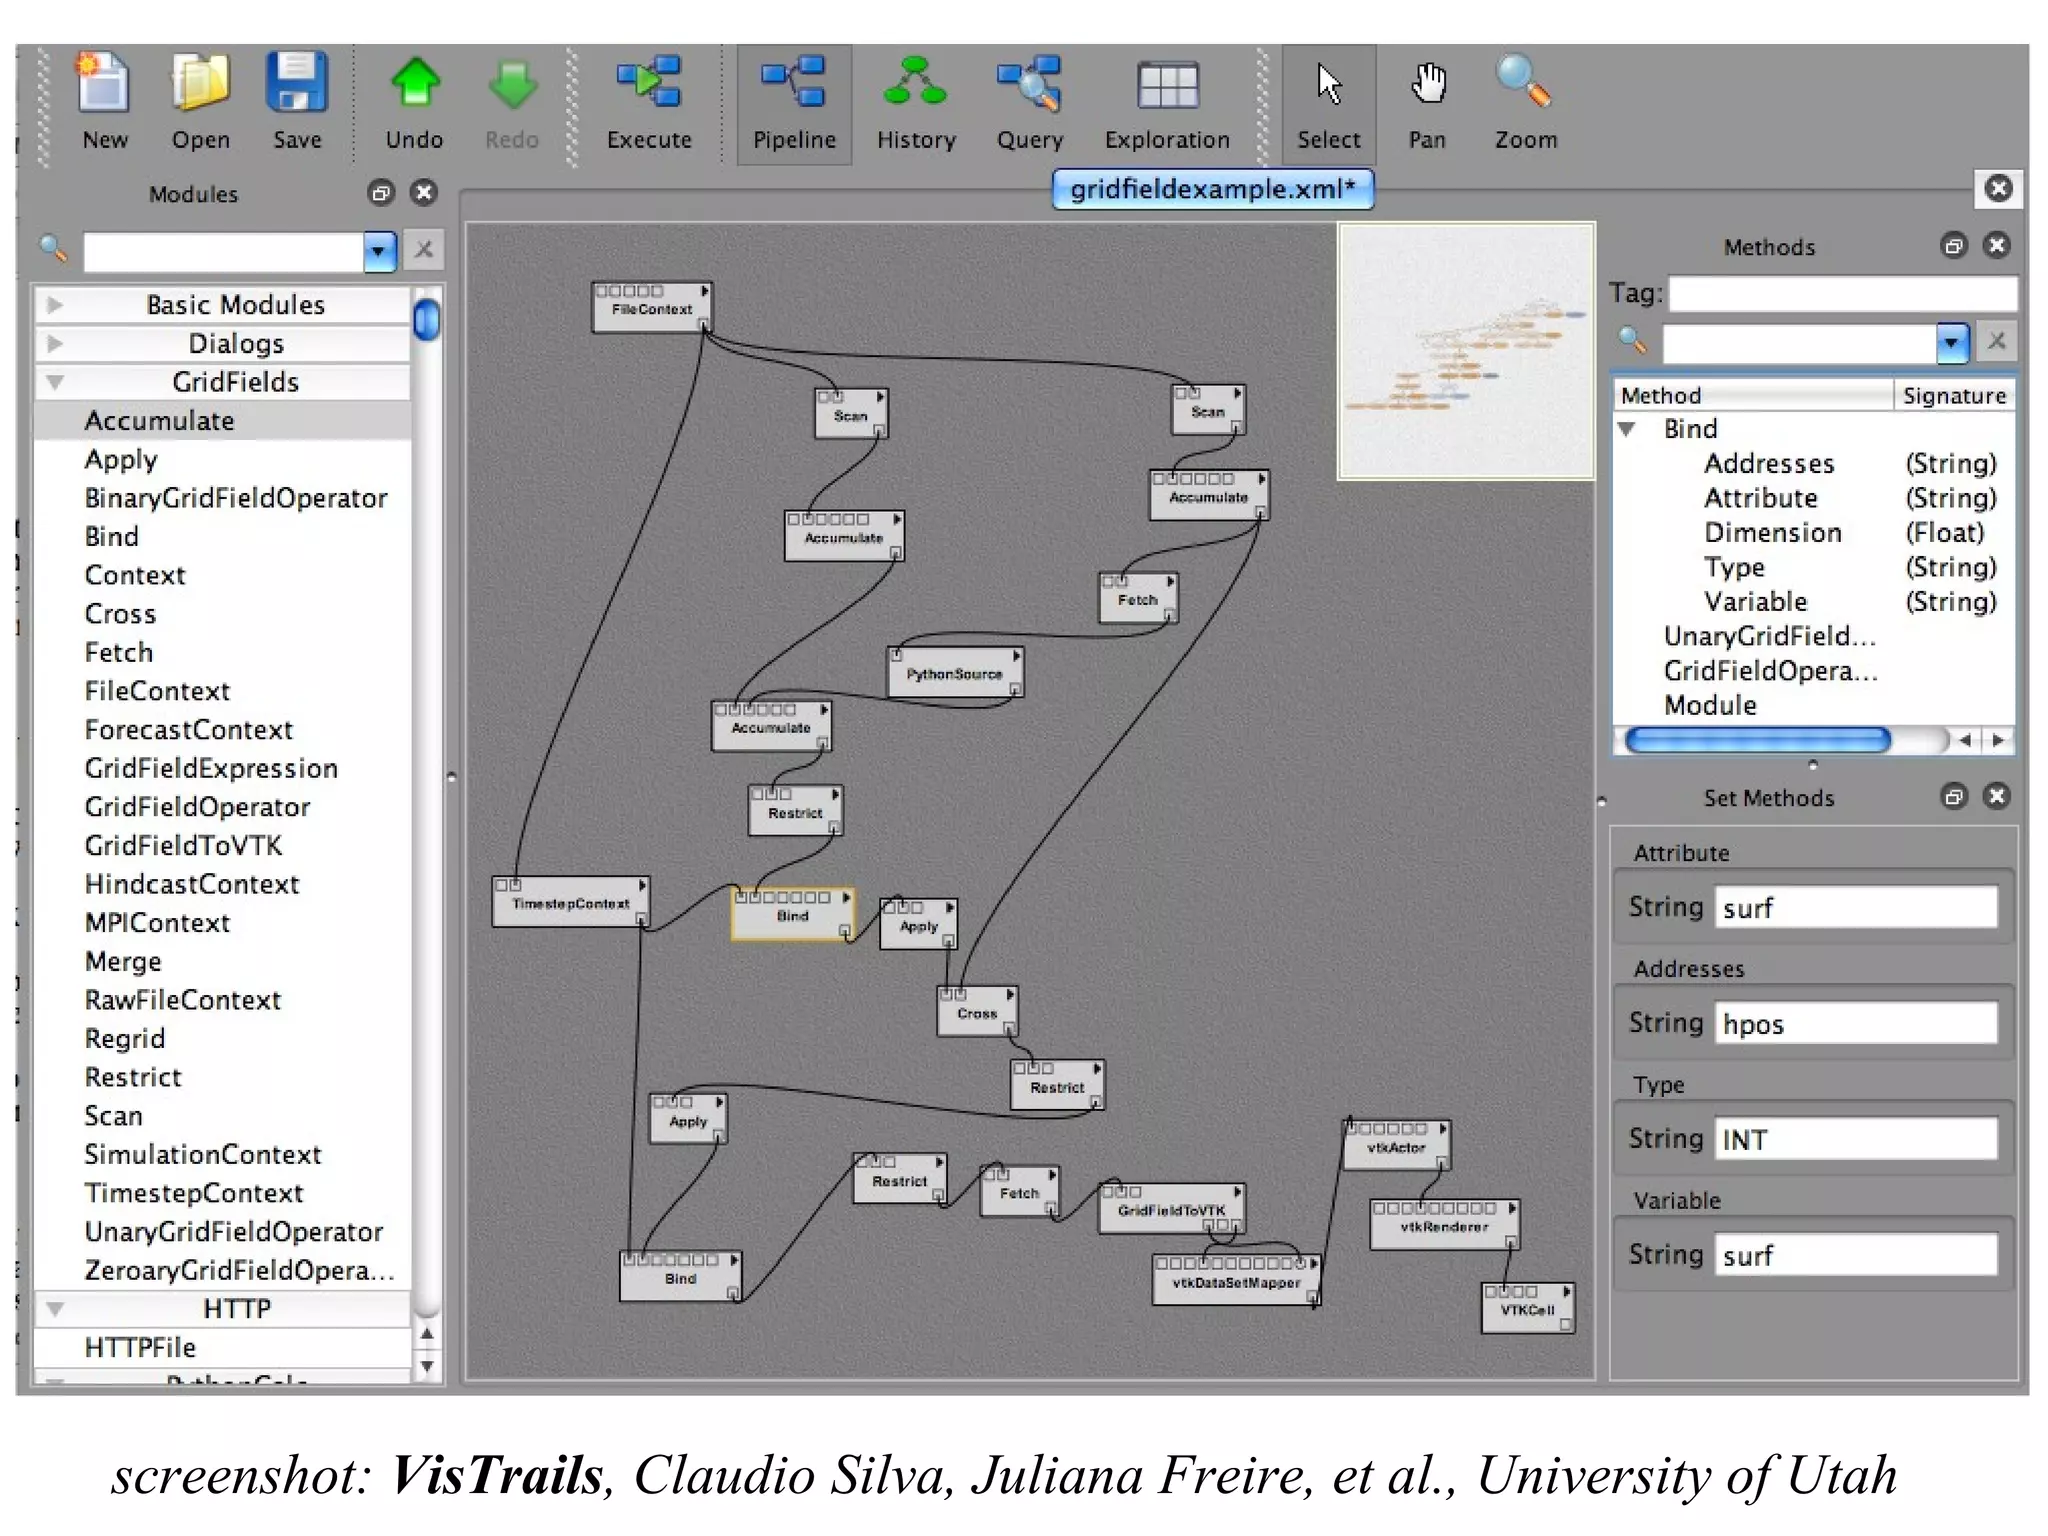This screenshot has width=2048, height=1536.
Task: Collapse the GridFields module tree
Action: coord(56,381)
